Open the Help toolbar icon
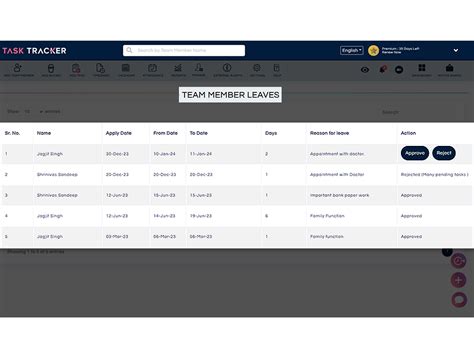 277,70
